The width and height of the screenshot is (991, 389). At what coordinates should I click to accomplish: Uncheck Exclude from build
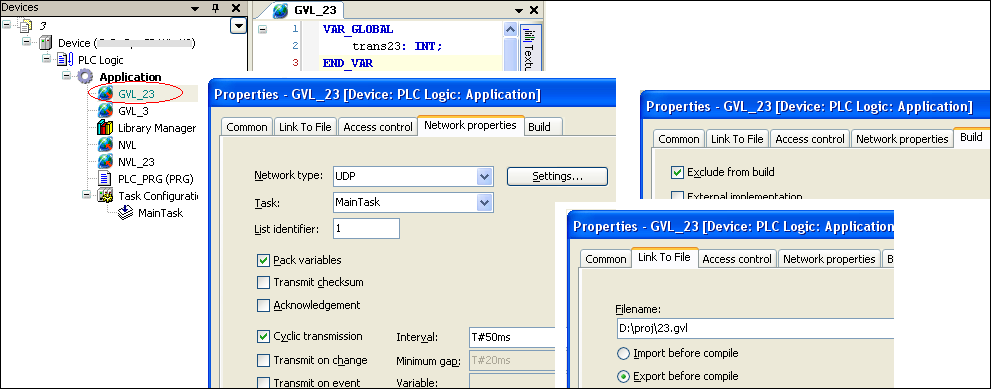click(x=678, y=172)
